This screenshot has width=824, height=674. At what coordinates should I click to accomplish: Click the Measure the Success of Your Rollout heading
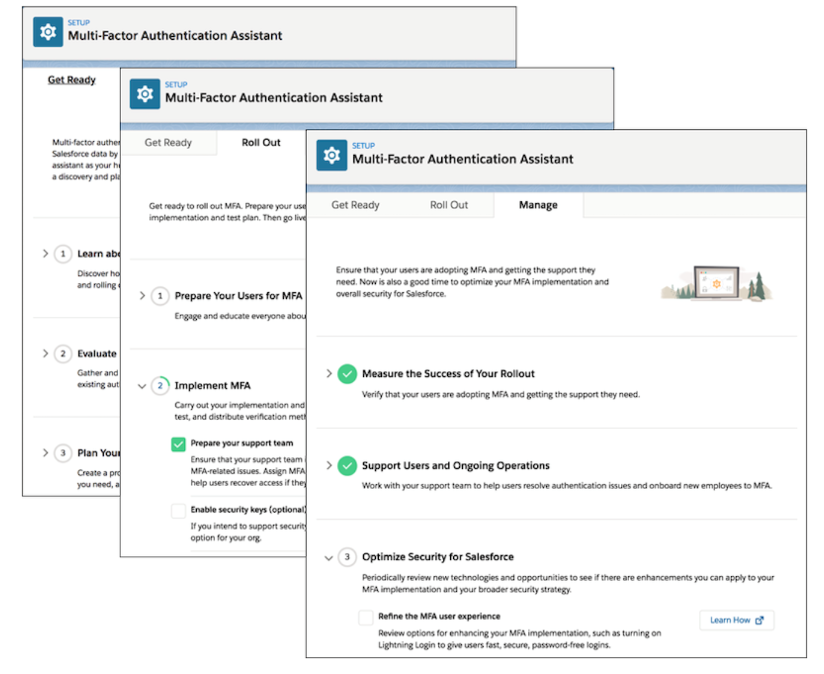point(448,374)
